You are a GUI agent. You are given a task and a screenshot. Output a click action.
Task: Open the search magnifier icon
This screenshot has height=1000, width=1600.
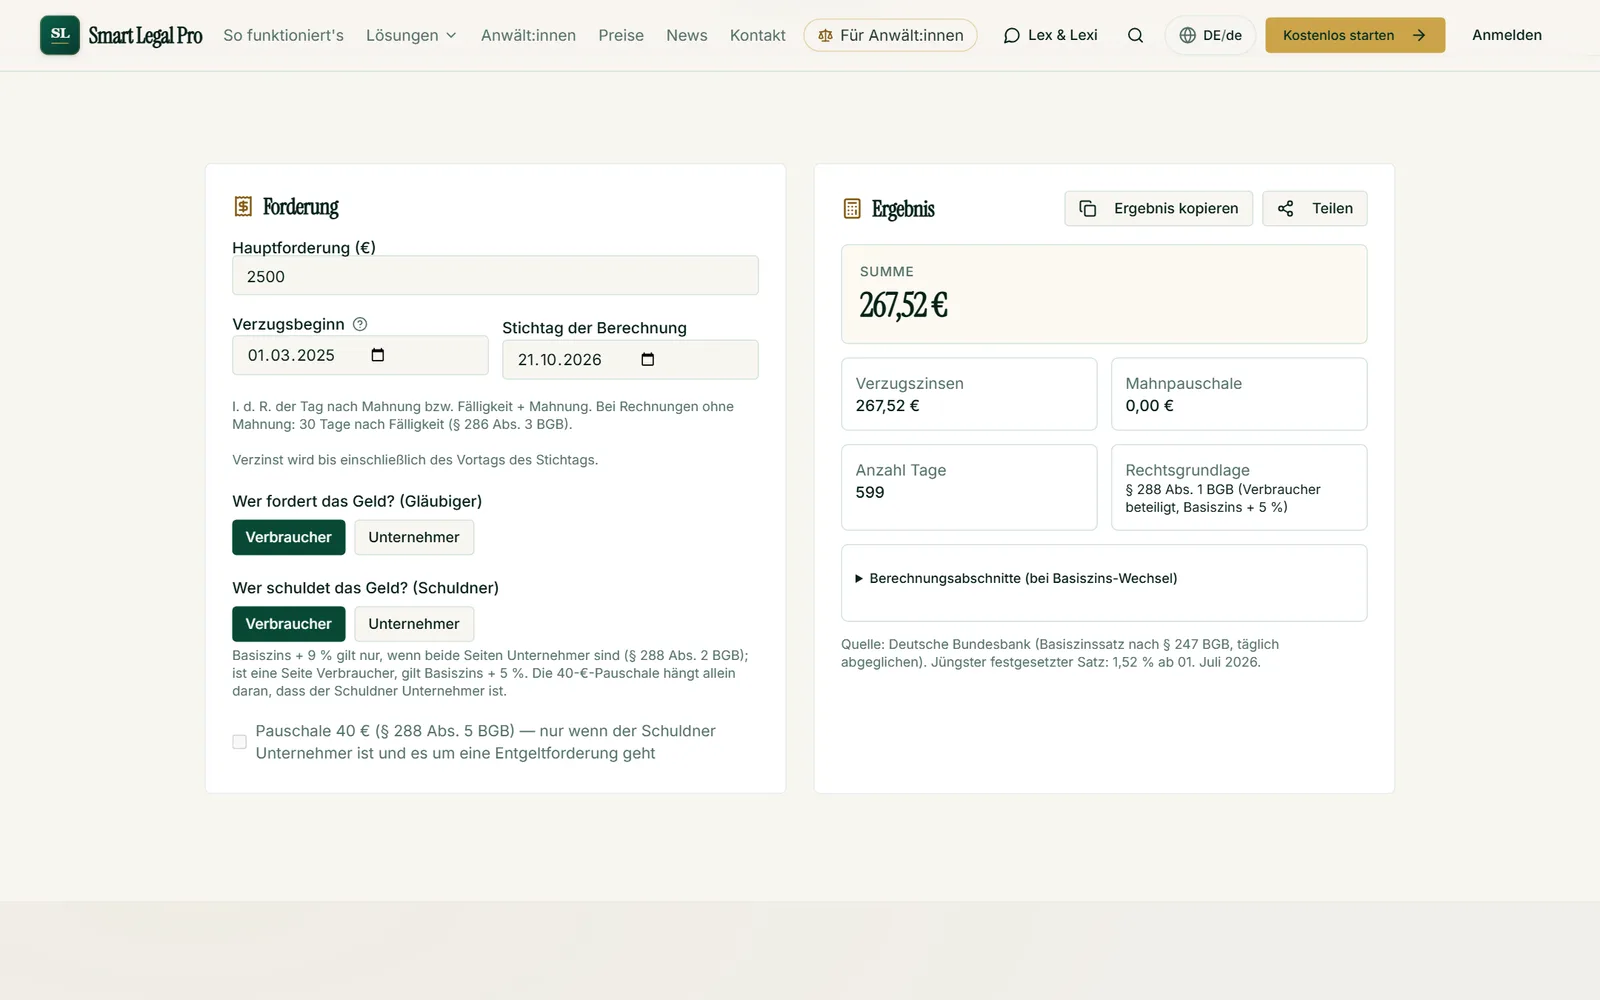tap(1135, 35)
